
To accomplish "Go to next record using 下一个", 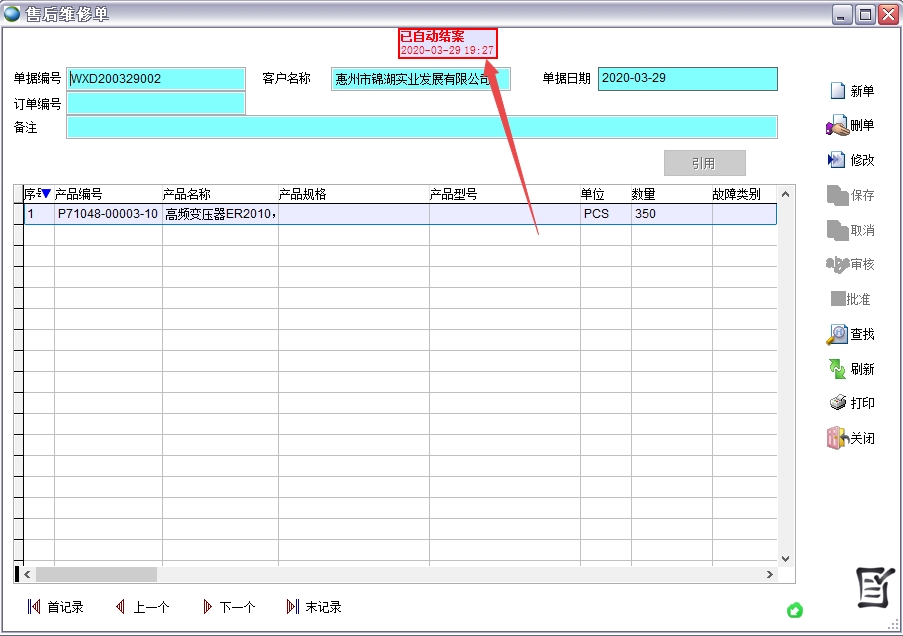I will [x=229, y=606].
